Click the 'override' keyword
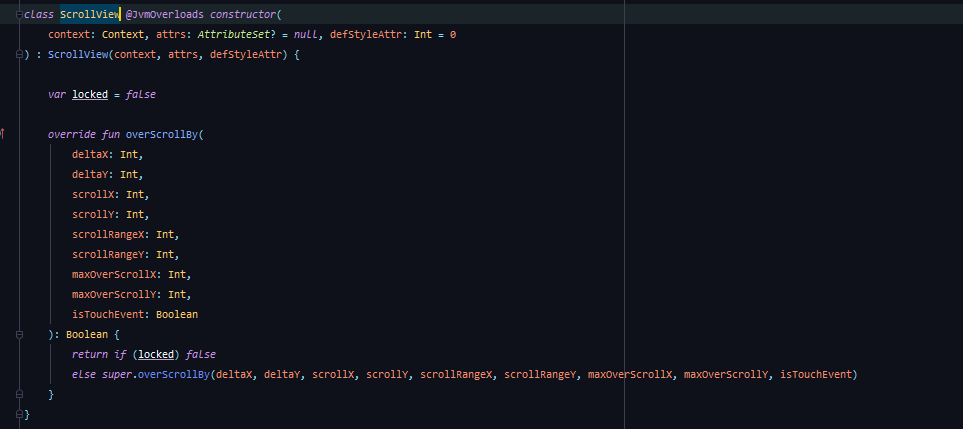 coord(72,134)
